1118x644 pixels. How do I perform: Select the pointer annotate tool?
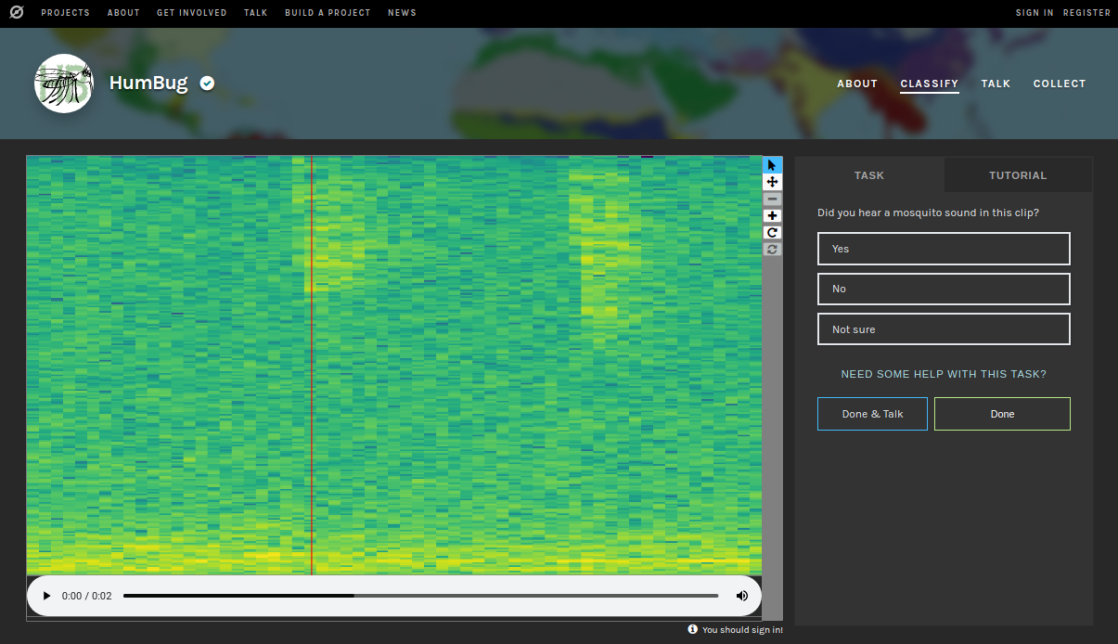772,165
